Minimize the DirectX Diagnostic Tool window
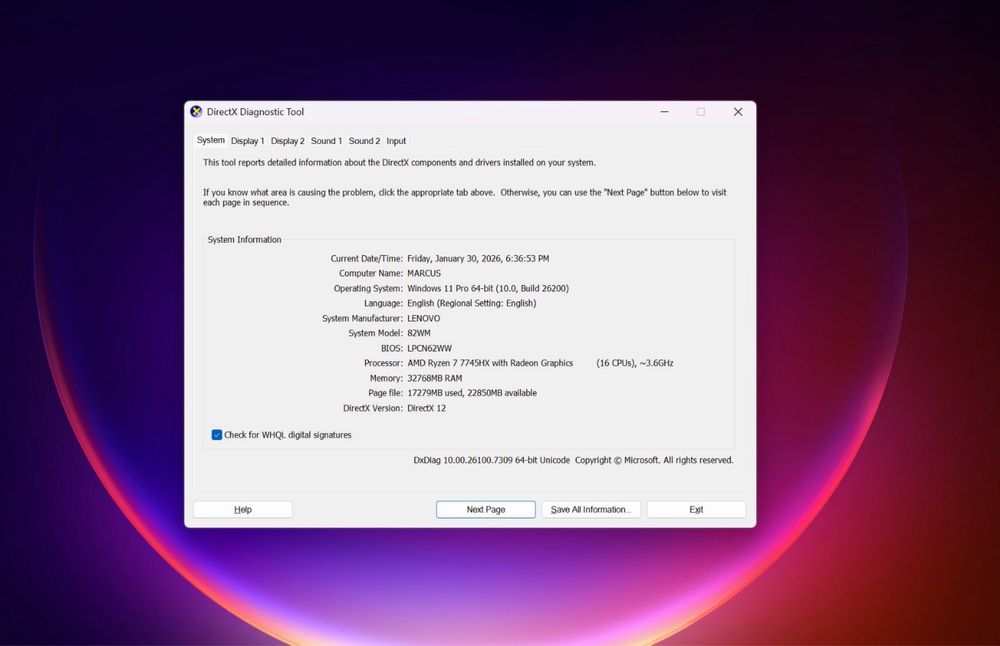The image size is (1000, 646). coord(665,112)
